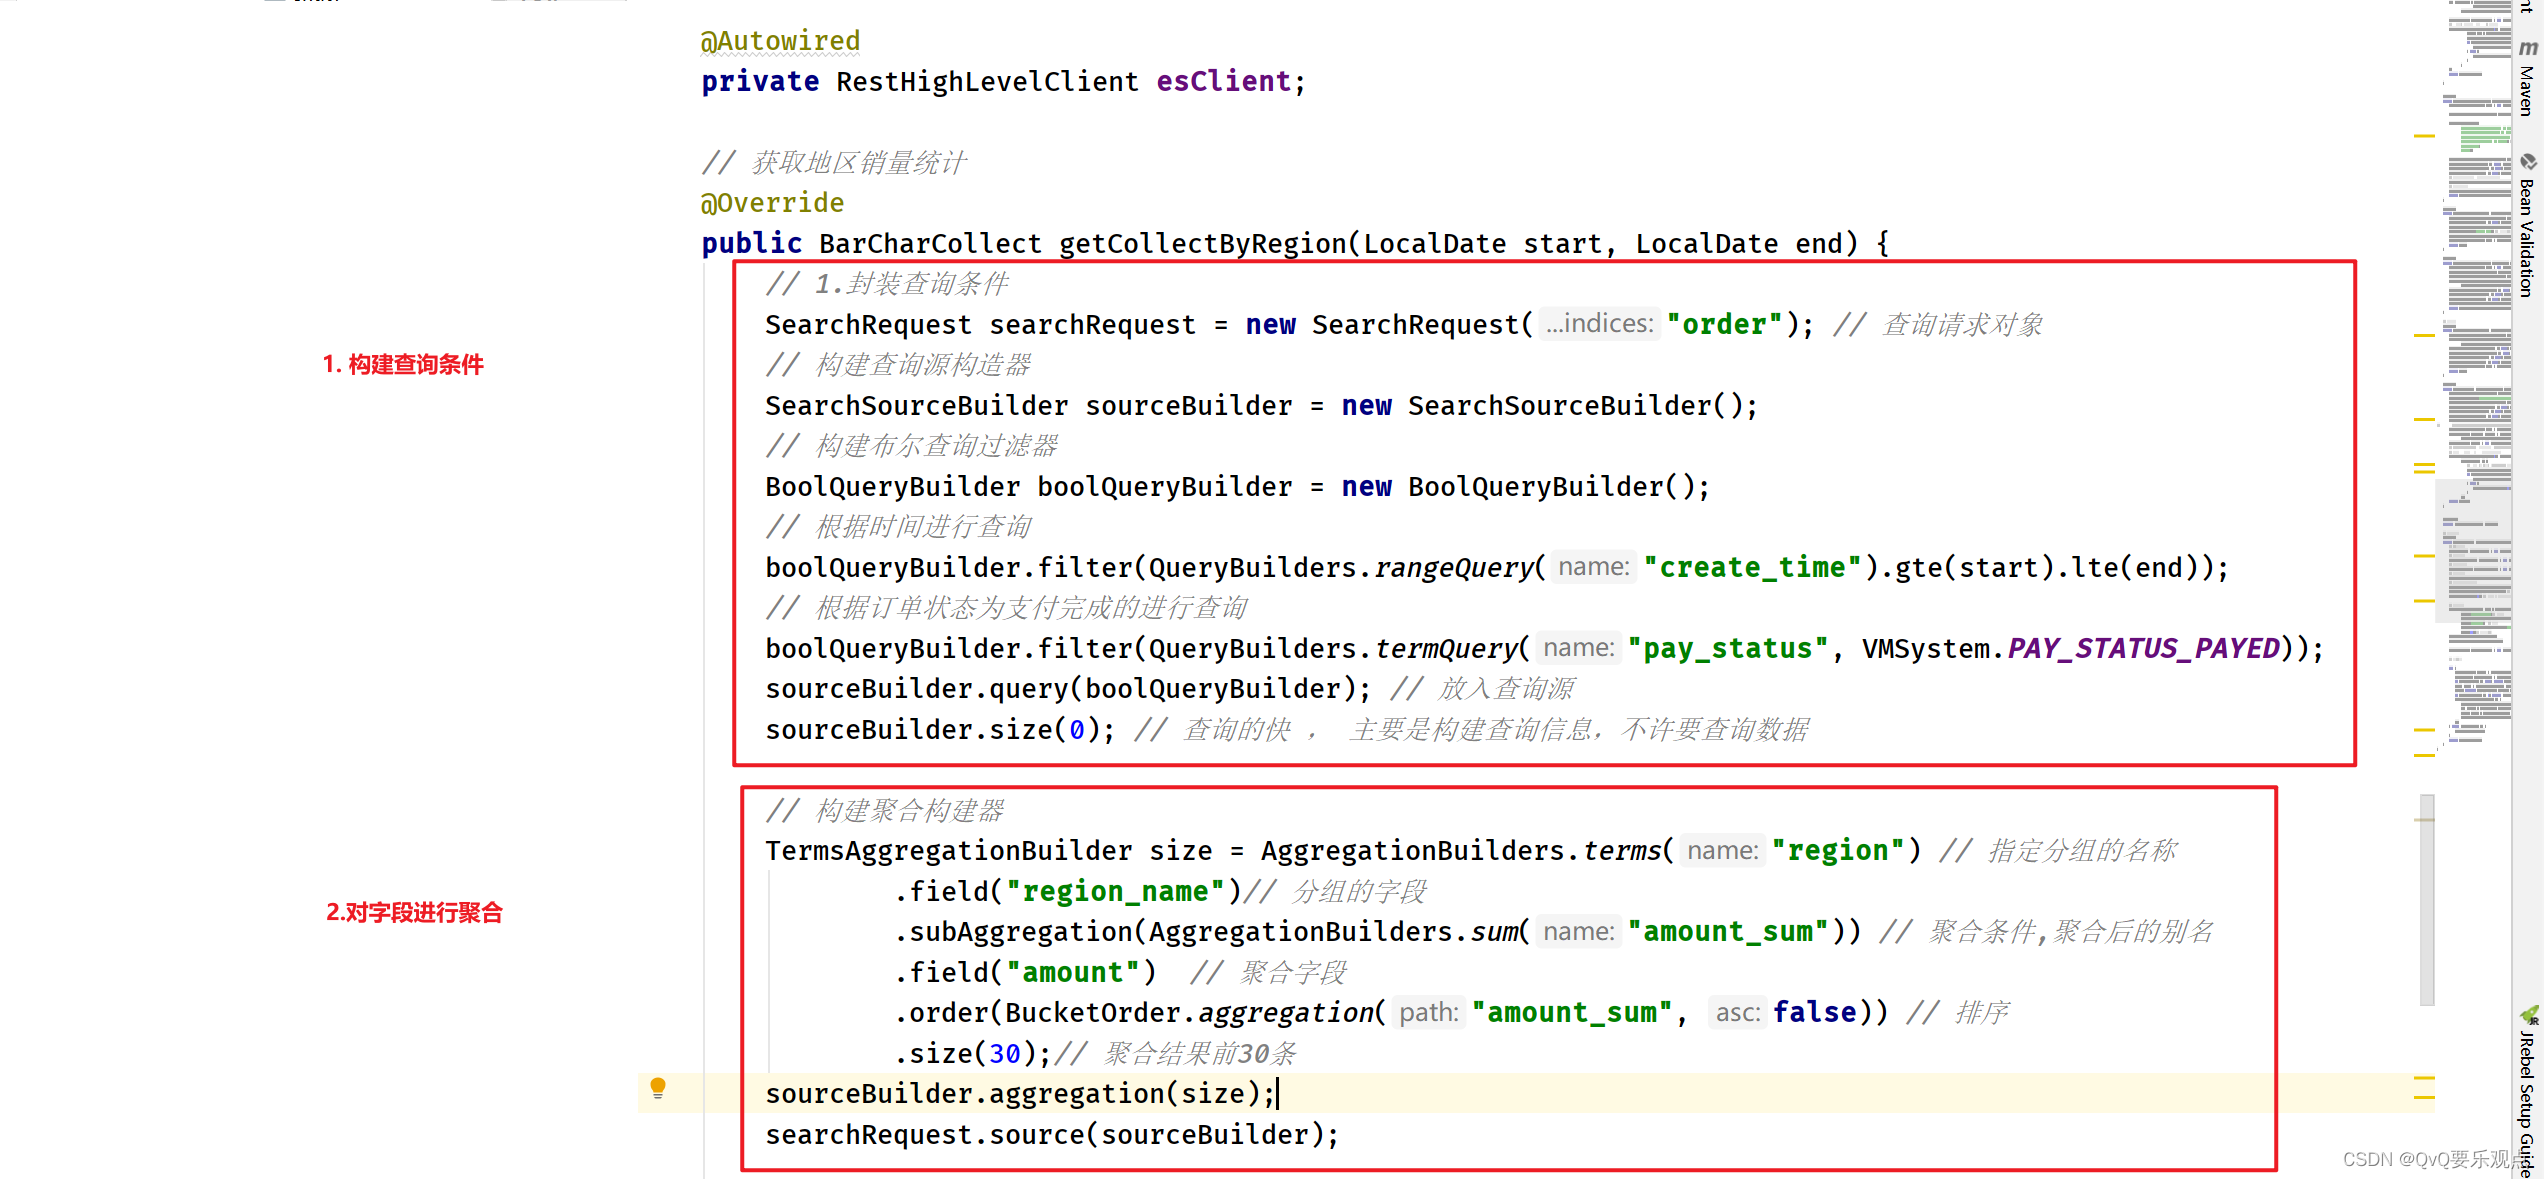Click the rangeQuery method call
The width and height of the screenshot is (2544, 1179).
point(1454,567)
